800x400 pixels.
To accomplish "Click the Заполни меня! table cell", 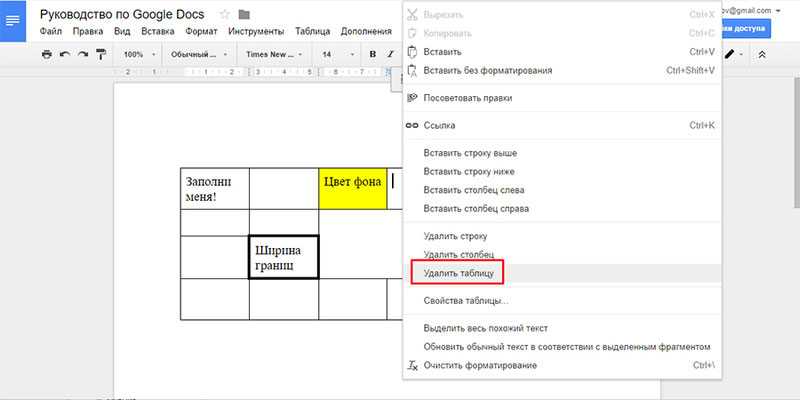I will [215, 188].
